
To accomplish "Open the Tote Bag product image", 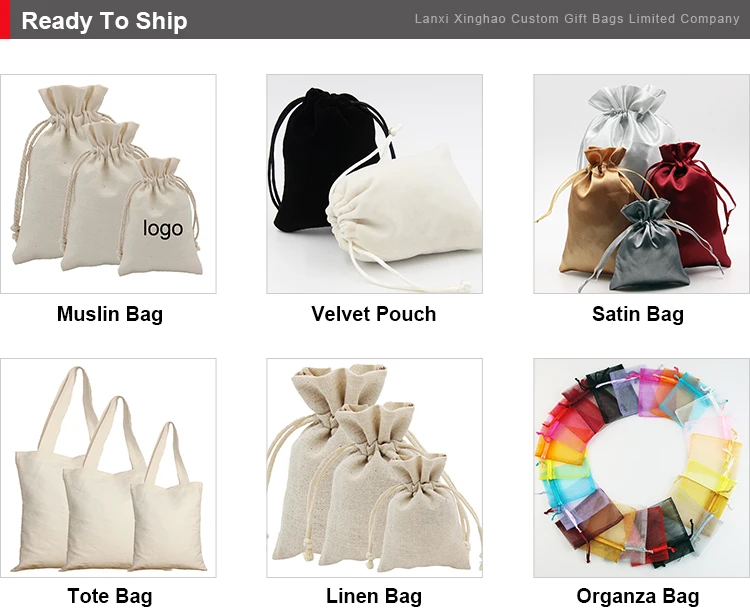I will (108, 467).
